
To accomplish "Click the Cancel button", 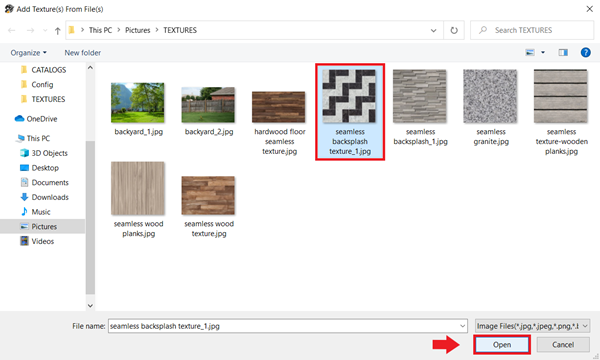I will [x=563, y=345].
